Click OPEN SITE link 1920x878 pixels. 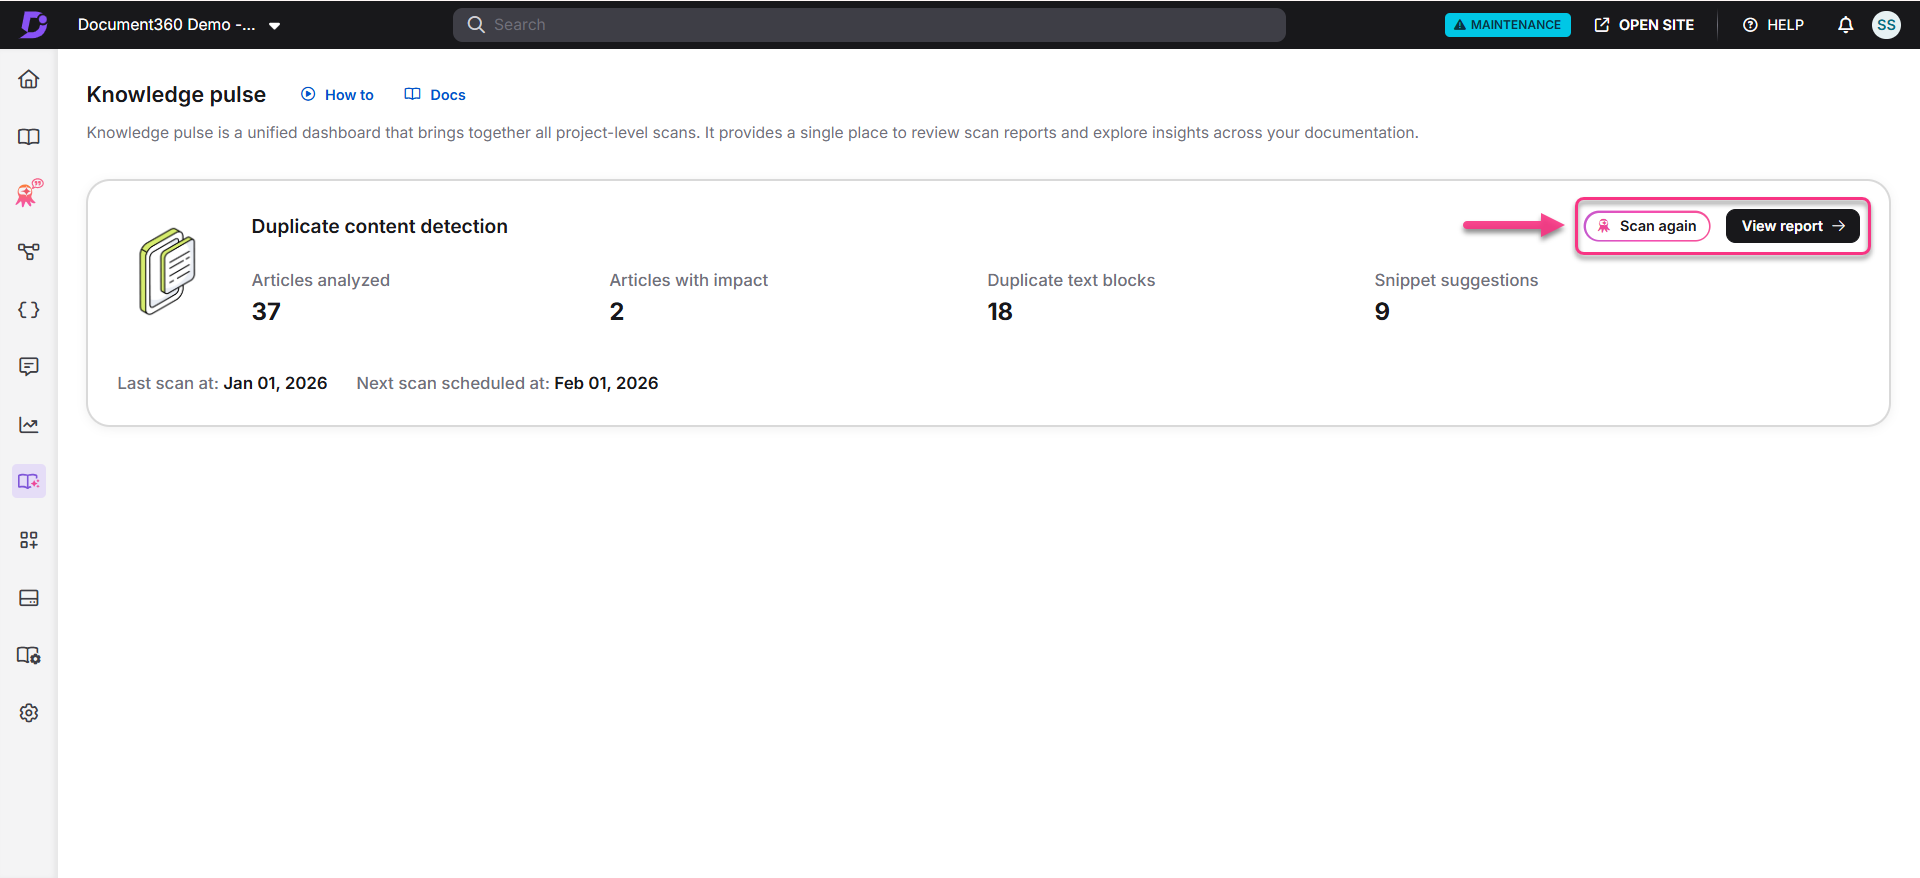pos(1644,25)
